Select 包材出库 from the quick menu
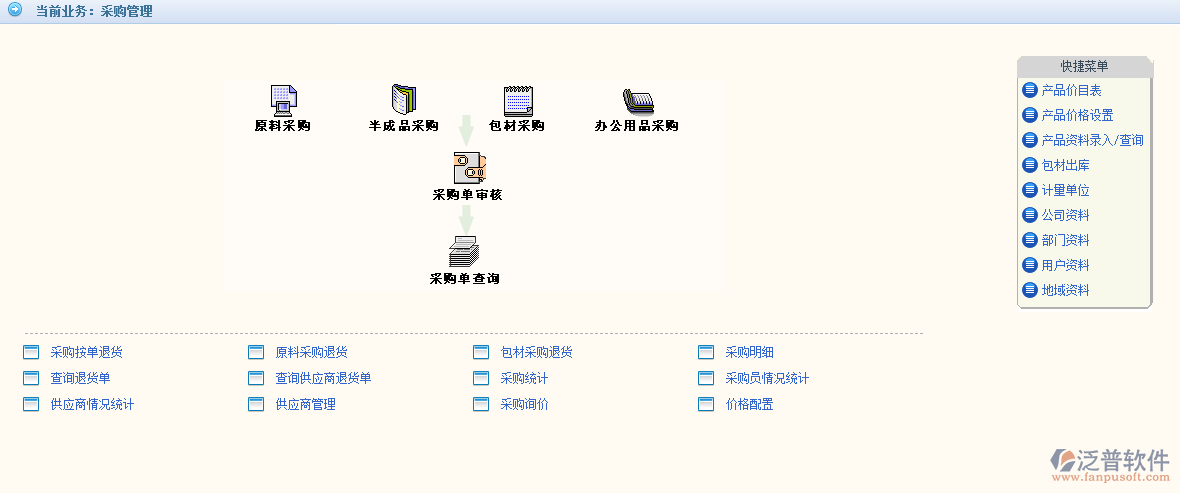Viewport: 1180px width, 493px height. pyautogui.click(x=1065, y=165)
